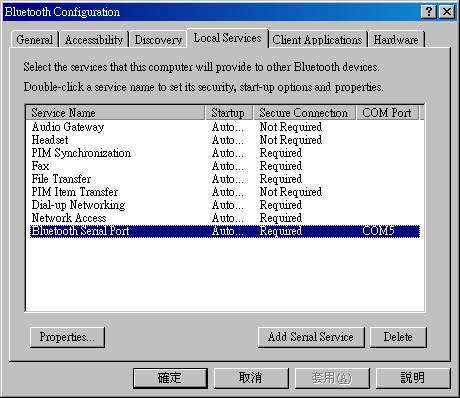Click Auto... startup in the Headset row
460x398 pixels.
pos(228,140)
